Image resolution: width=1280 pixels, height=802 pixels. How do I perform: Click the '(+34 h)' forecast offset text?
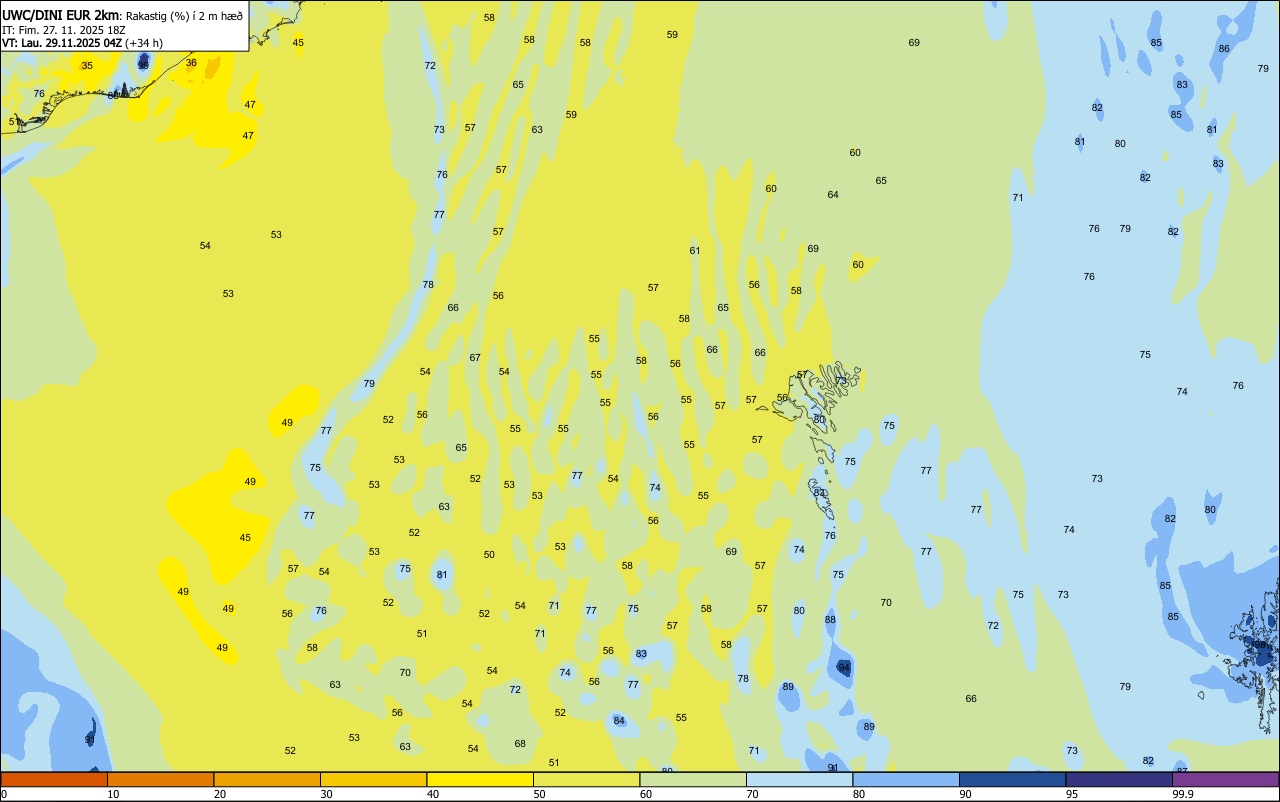[144, 43]
